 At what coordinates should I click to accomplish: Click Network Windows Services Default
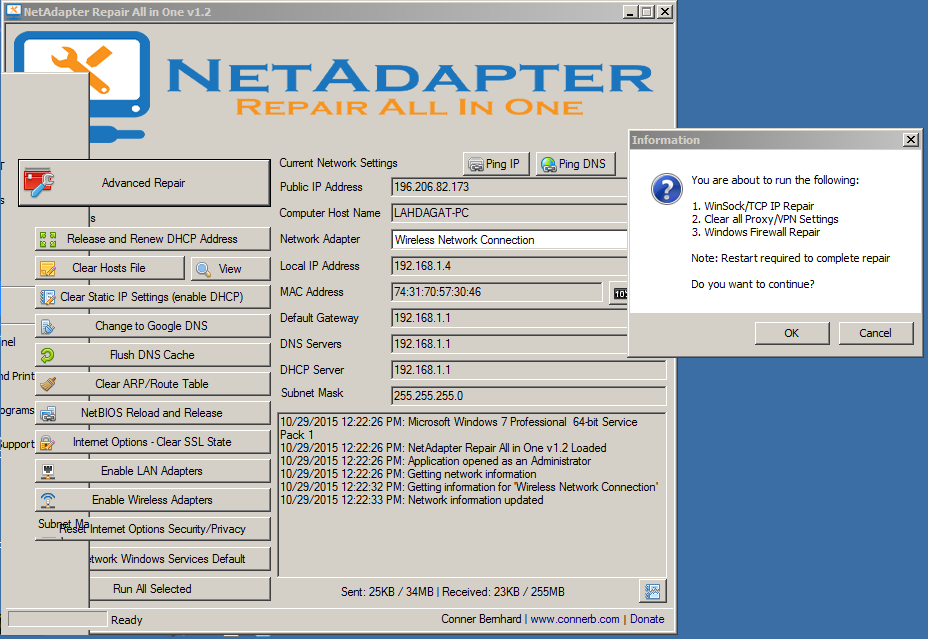tap(180, 559)
